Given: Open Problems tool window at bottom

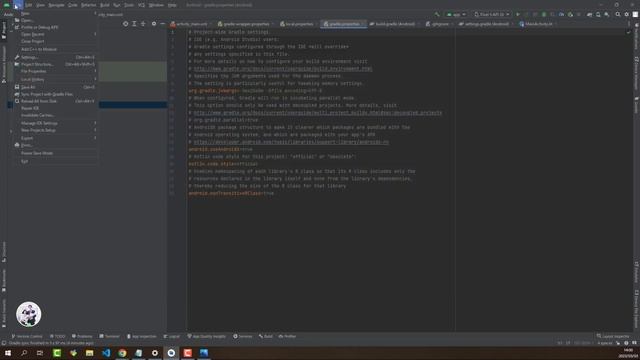Looking at the screenshot, I should pyautogui.click(x=82, y=336).
